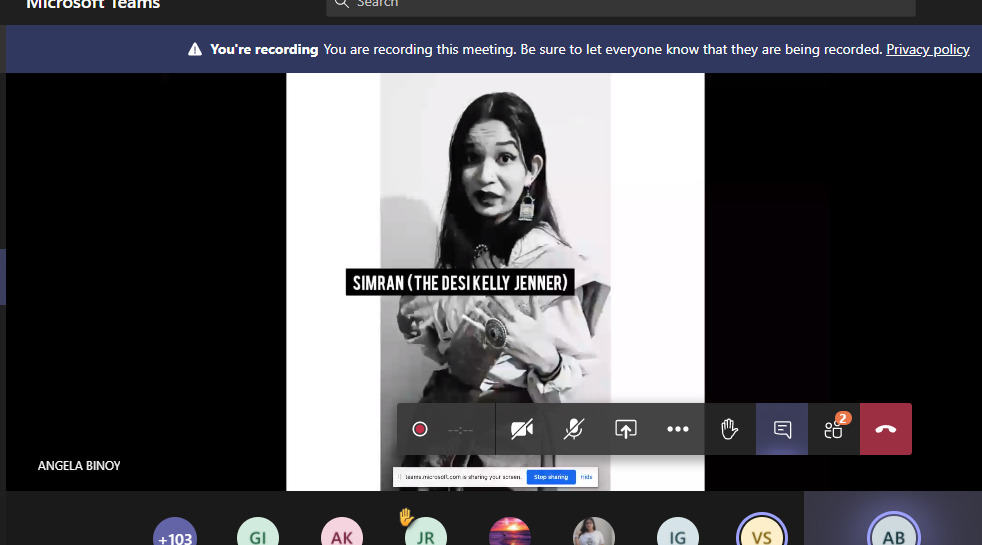The width and height of the screenshot is (982, 545).
Task: Expand the +103 additional participants list
Action: coord(174,535)
